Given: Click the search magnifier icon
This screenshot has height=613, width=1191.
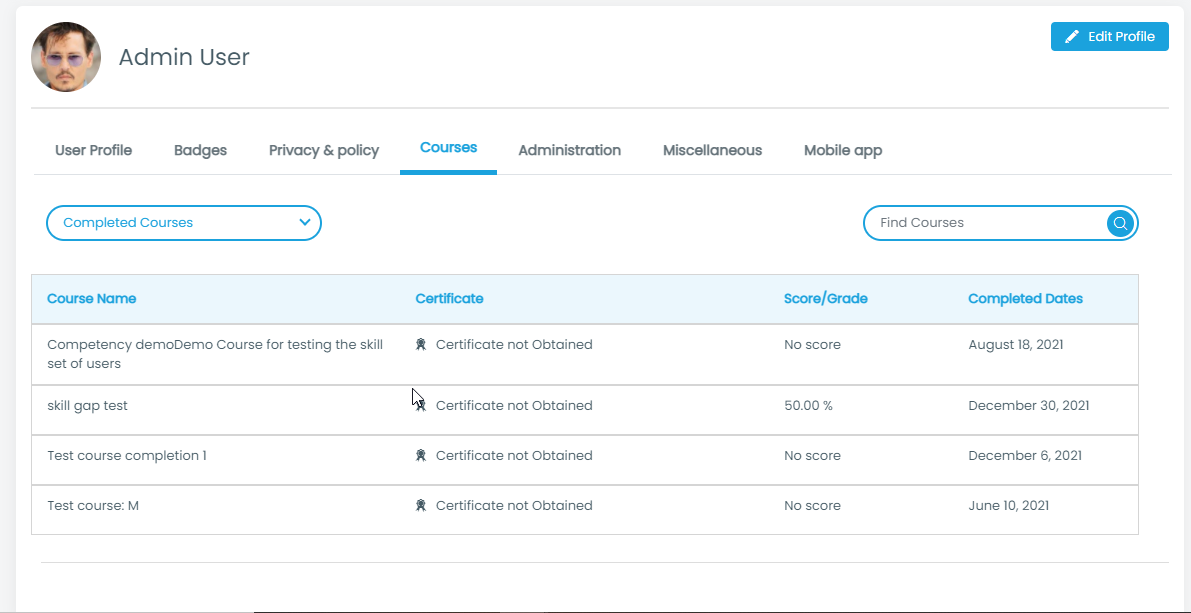Looking at the screenshot, I should pos(1120,223).
